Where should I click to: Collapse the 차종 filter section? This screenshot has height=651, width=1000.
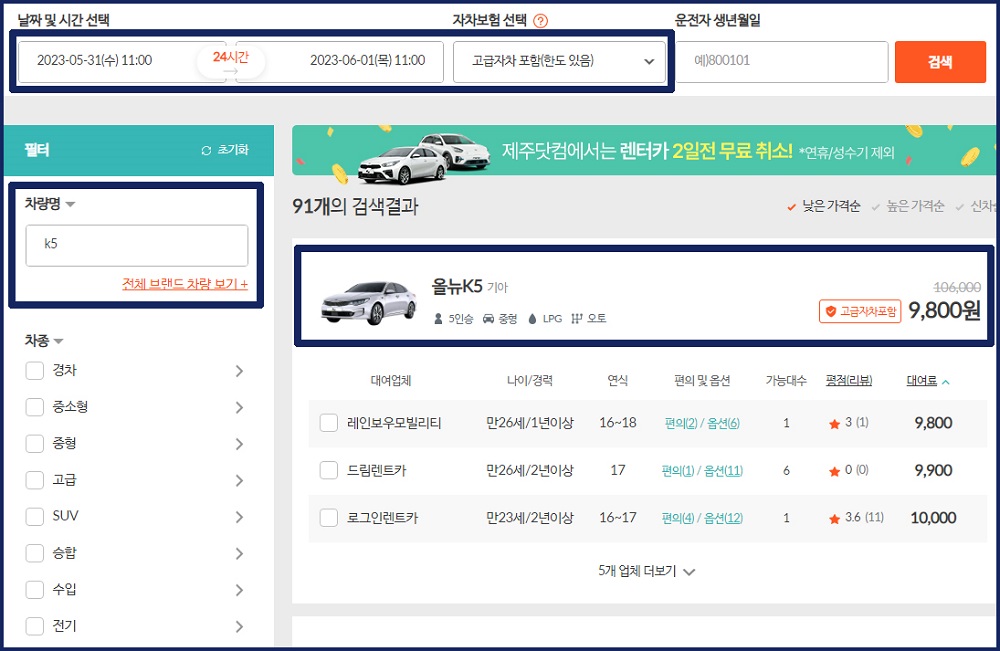pos(58,341)
